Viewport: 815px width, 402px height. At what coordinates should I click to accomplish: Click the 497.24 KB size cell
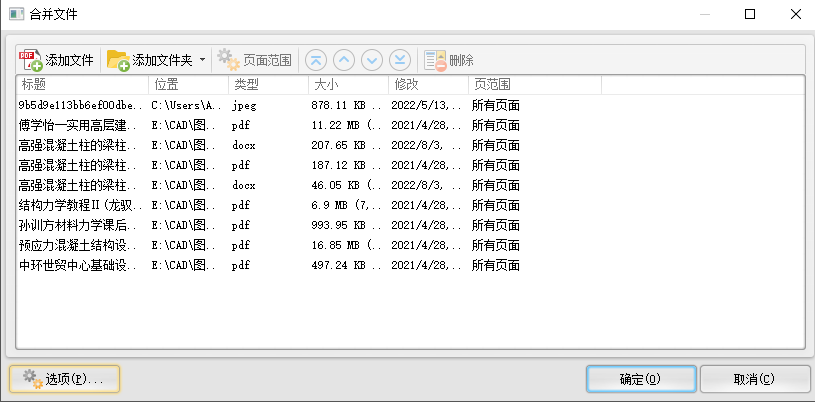(347, 265)
